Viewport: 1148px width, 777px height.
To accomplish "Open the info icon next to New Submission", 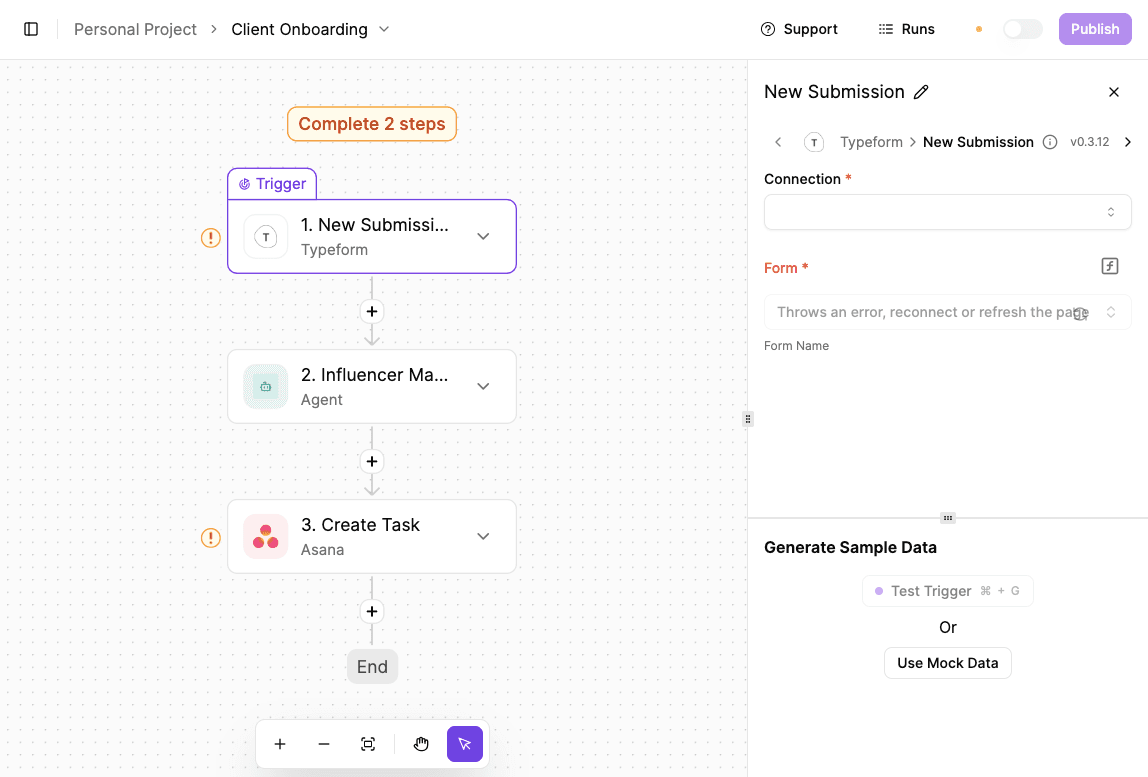I will pos(1049,142).
